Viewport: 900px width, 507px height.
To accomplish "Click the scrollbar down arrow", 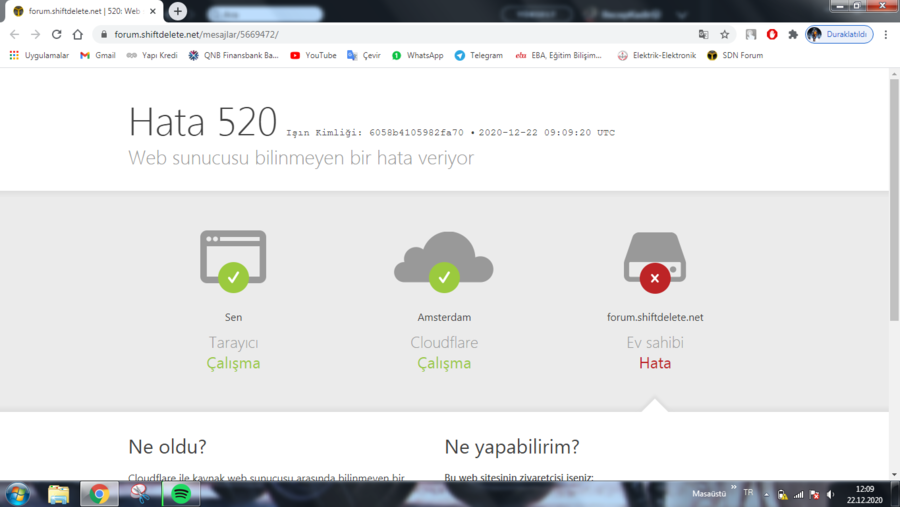I will pos(894,475).
